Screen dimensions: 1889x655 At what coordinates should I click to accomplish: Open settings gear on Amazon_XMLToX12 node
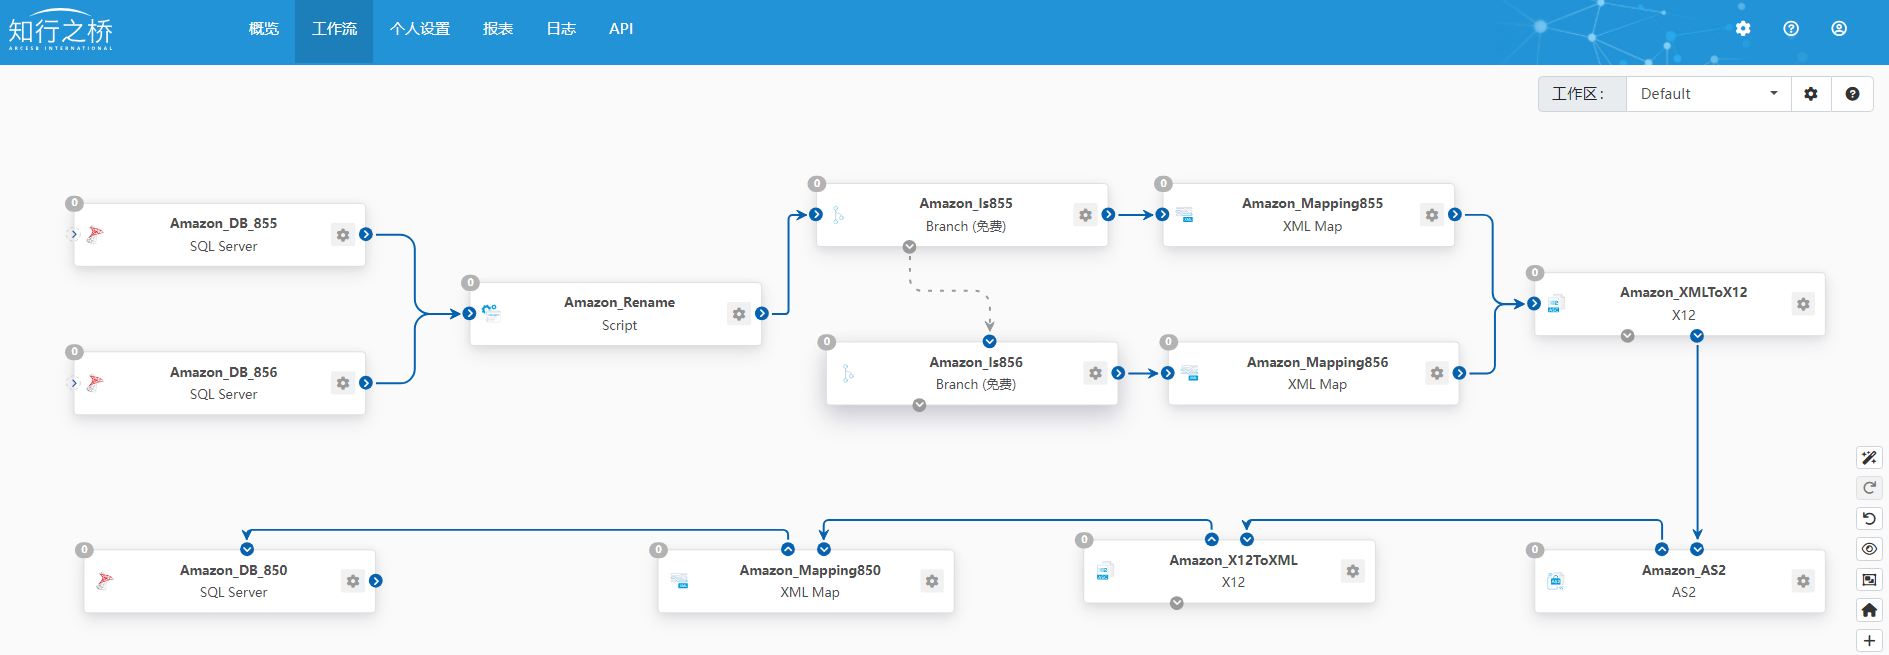click(x=1803, y=304)
